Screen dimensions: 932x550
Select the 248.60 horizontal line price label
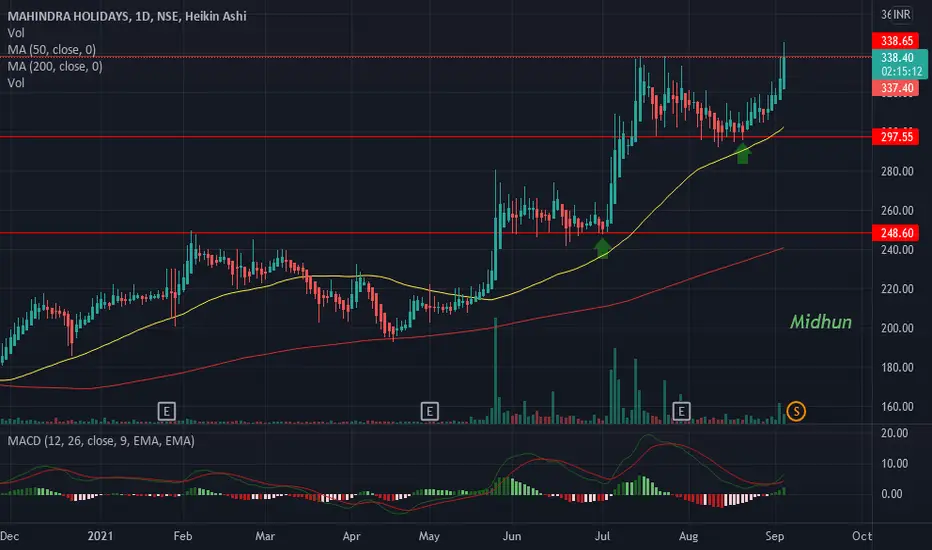click(x=896, y=232)
